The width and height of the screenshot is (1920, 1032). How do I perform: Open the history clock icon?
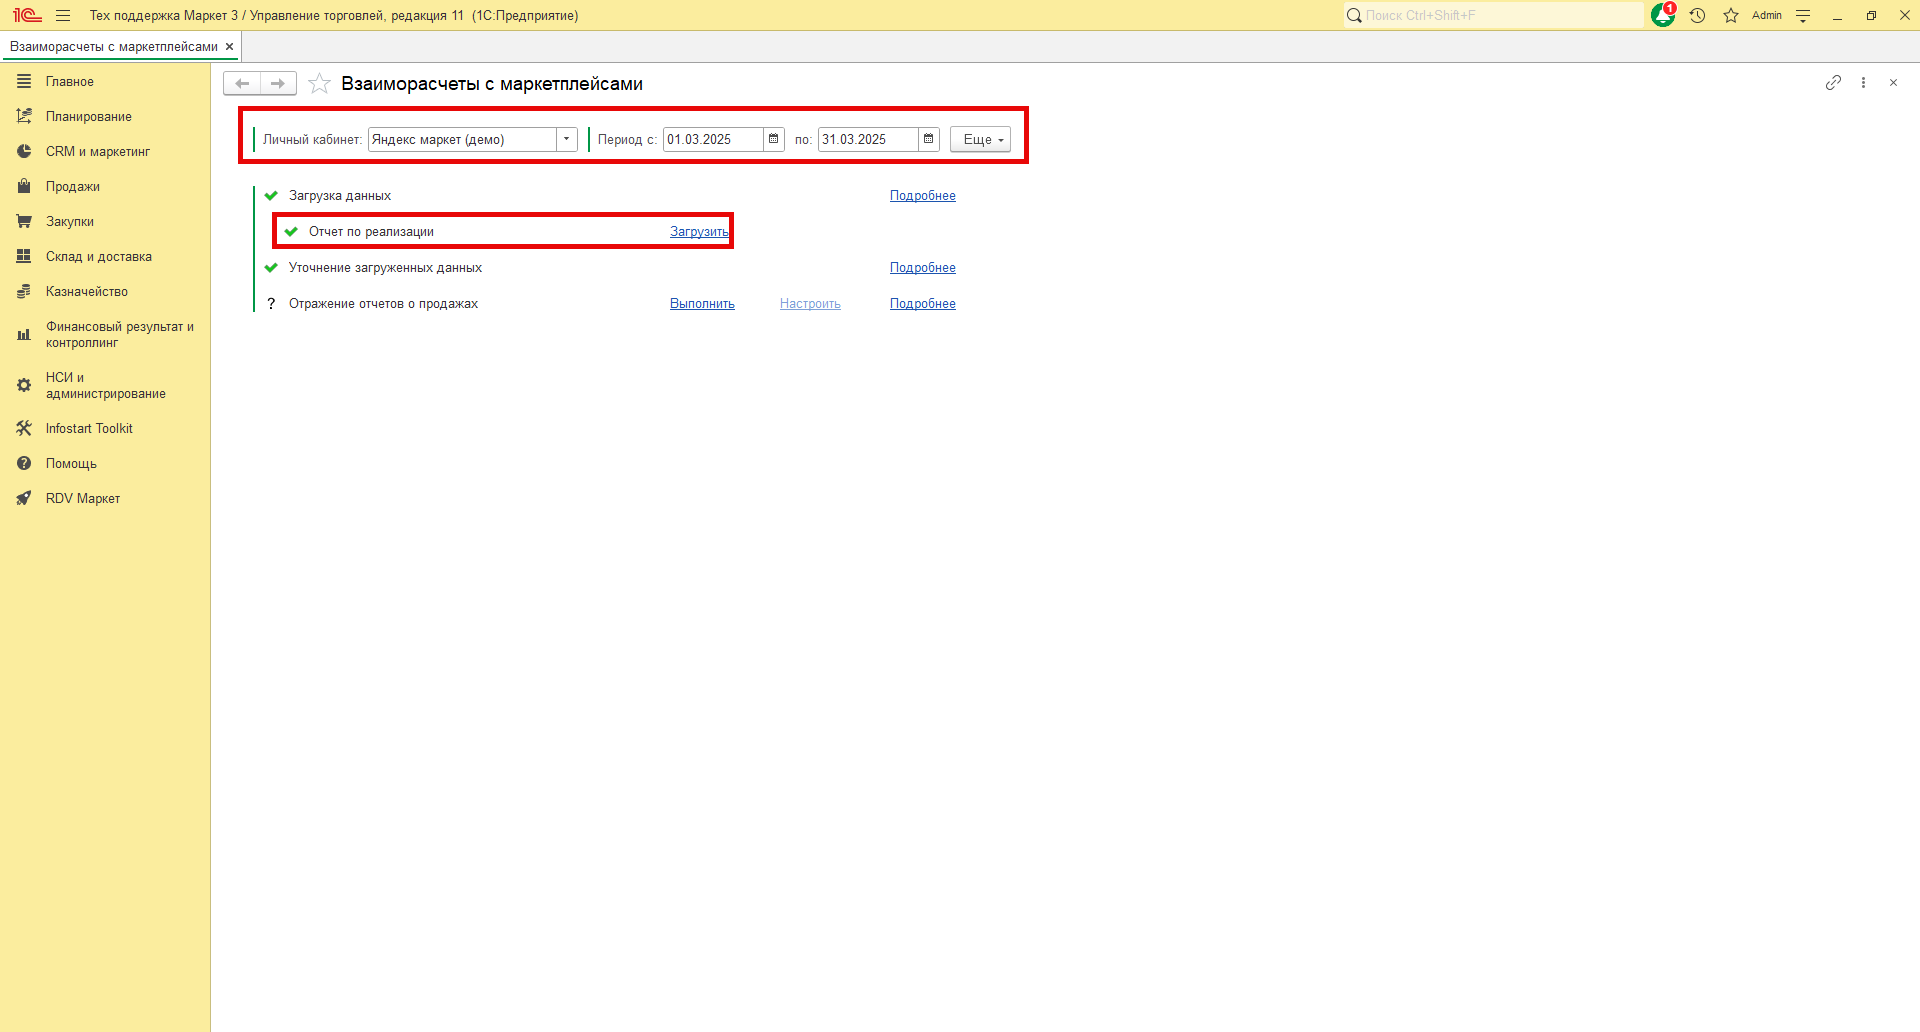pyautogui.click(x=1697, y=15)
